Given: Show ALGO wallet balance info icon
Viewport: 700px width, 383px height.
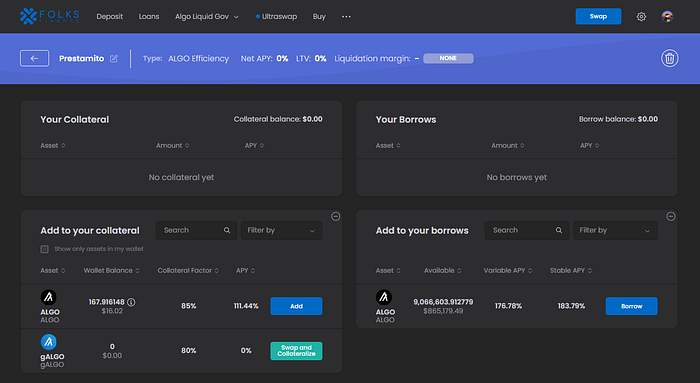Looking at the screenshot, I should tap(131, 302).
